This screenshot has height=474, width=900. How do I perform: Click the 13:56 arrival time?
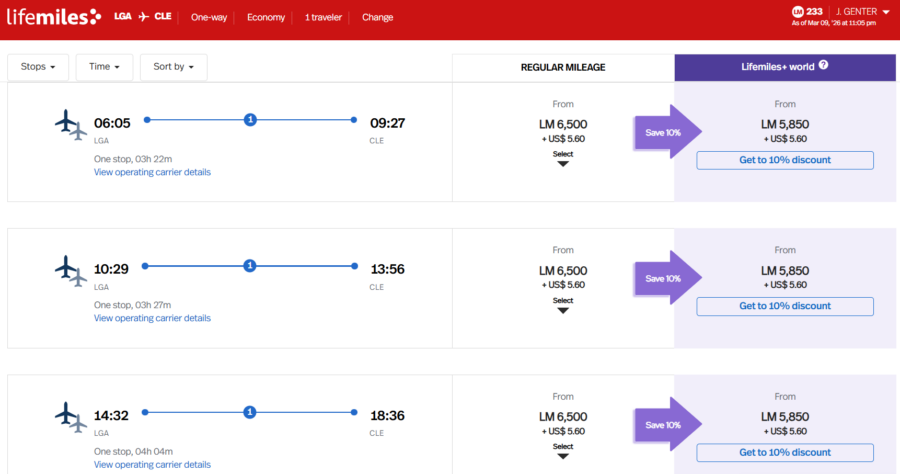click(387, 269)
